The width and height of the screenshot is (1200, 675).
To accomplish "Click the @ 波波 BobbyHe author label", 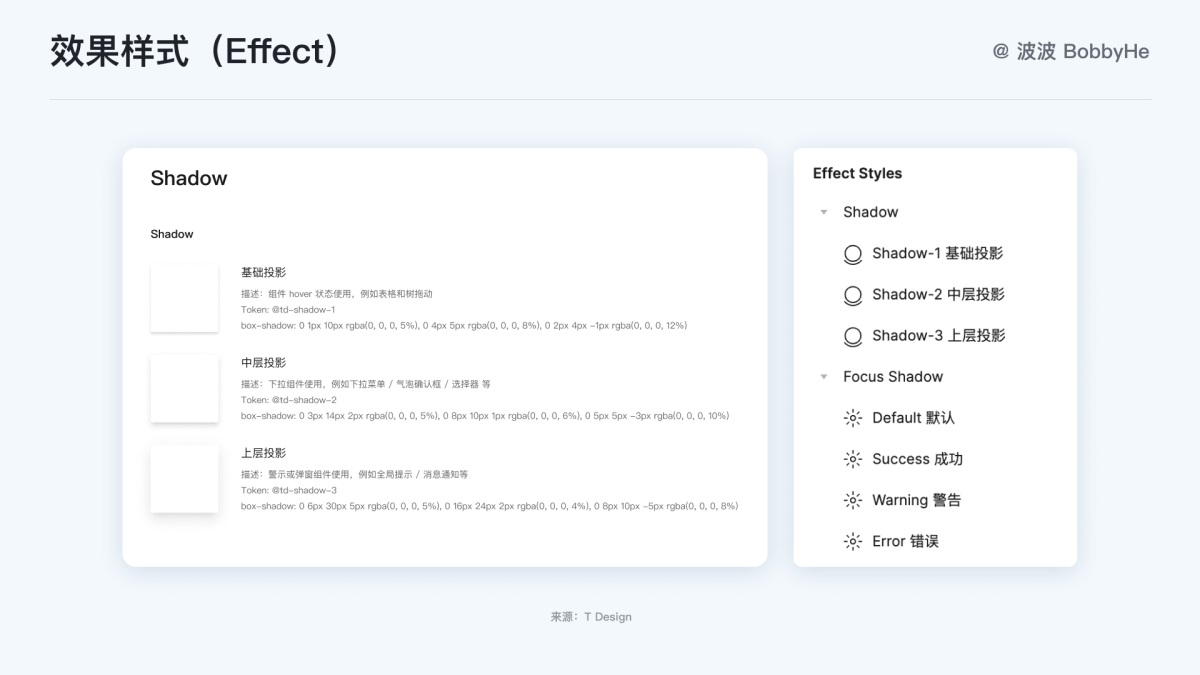I will 1070,51.
